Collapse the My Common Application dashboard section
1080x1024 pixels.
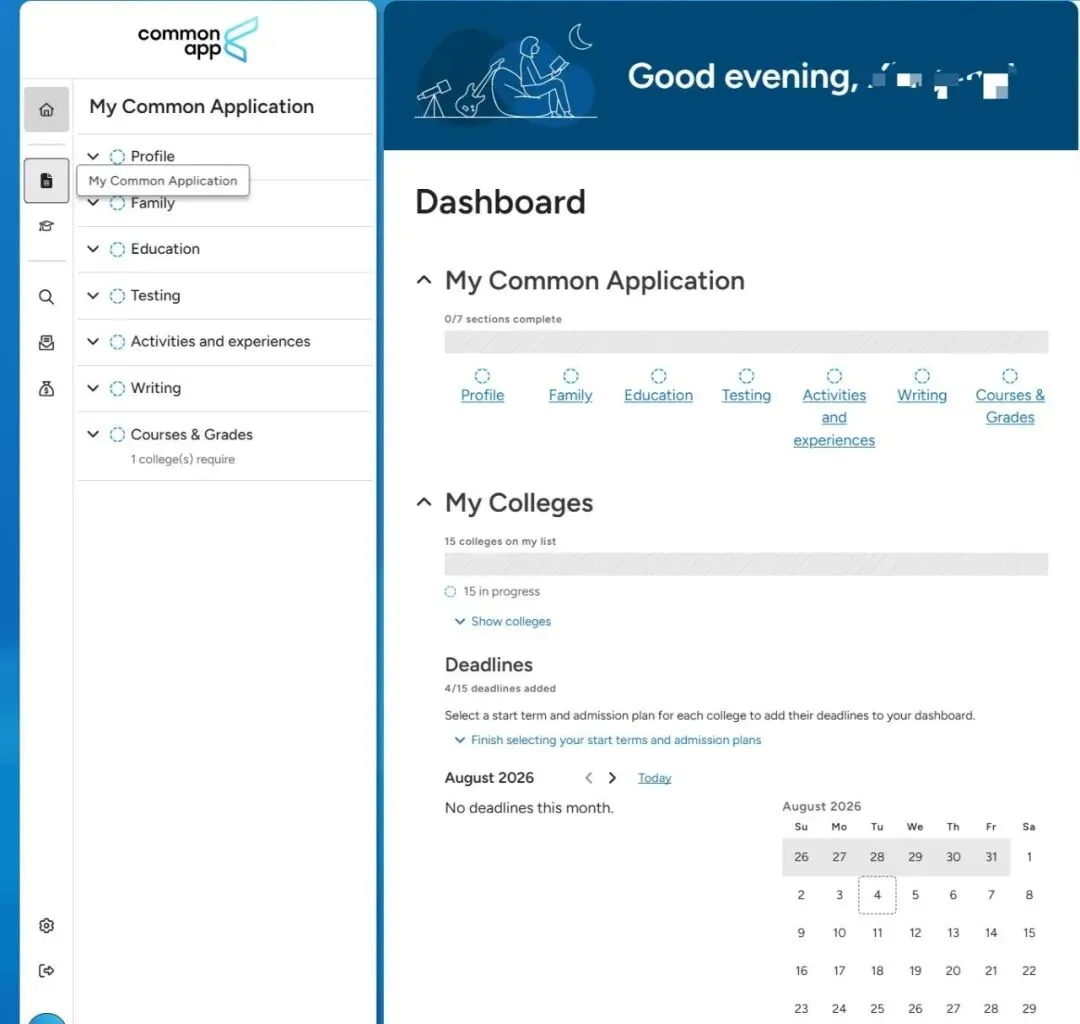(x=424, y=280)
